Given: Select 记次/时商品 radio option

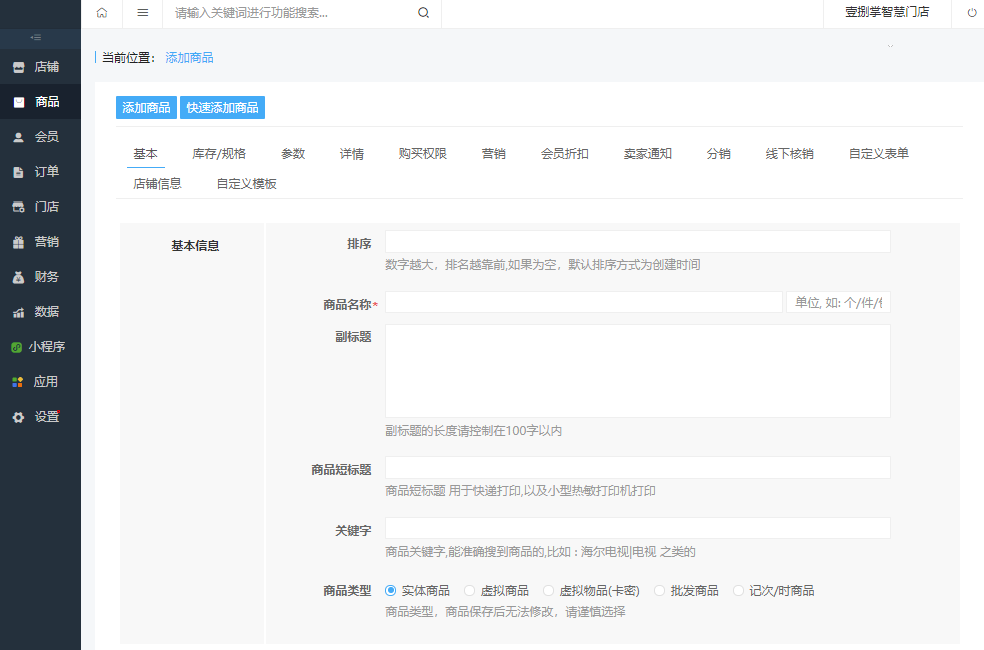Looking at the screenshot, I should tap(739, 590).
